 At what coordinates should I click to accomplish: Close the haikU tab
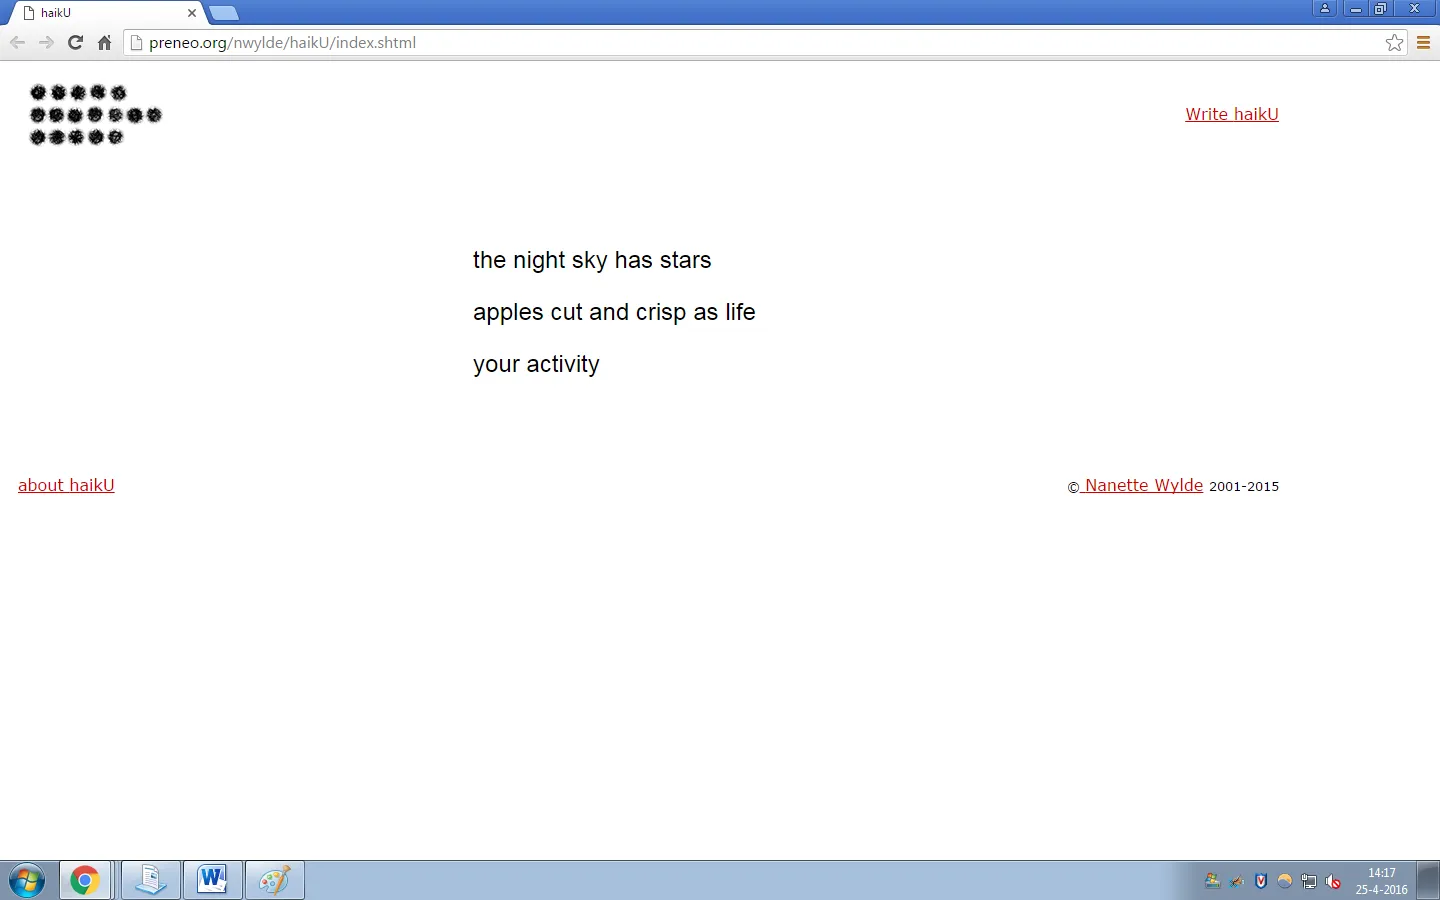(x=192, y=13)
